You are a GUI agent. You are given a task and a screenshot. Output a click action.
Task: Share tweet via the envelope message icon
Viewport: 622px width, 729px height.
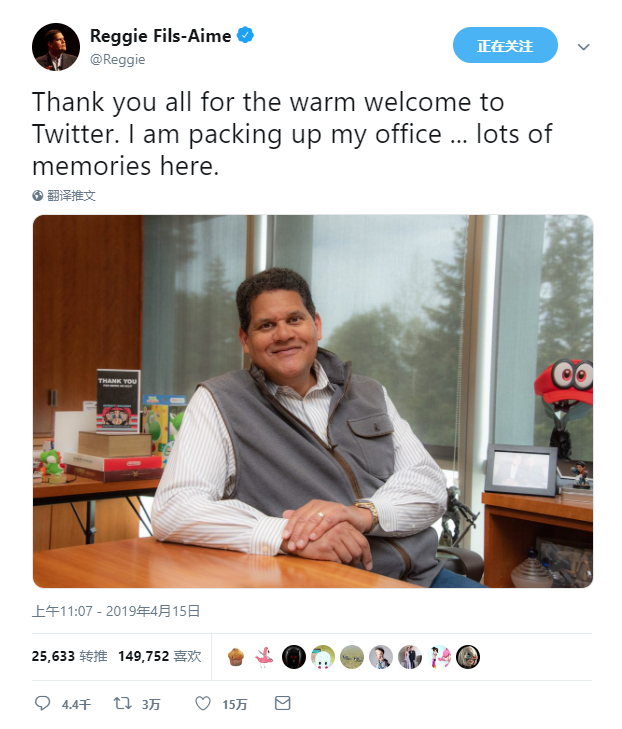[282, 704]
